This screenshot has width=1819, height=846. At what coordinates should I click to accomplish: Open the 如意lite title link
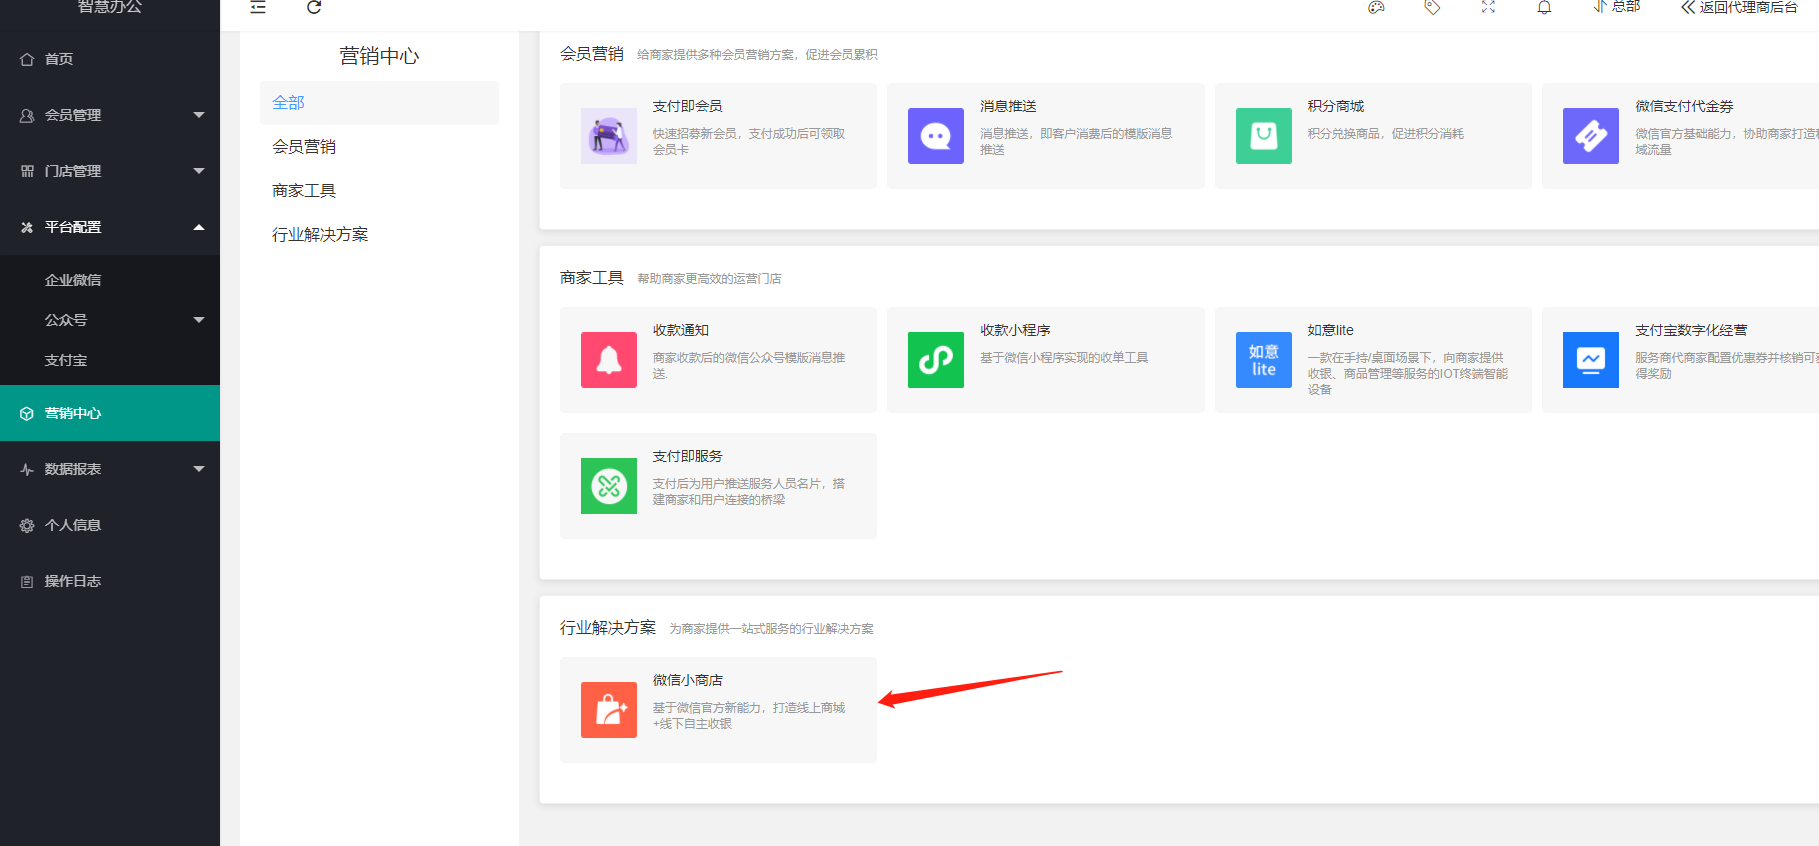click(1330, 330)
